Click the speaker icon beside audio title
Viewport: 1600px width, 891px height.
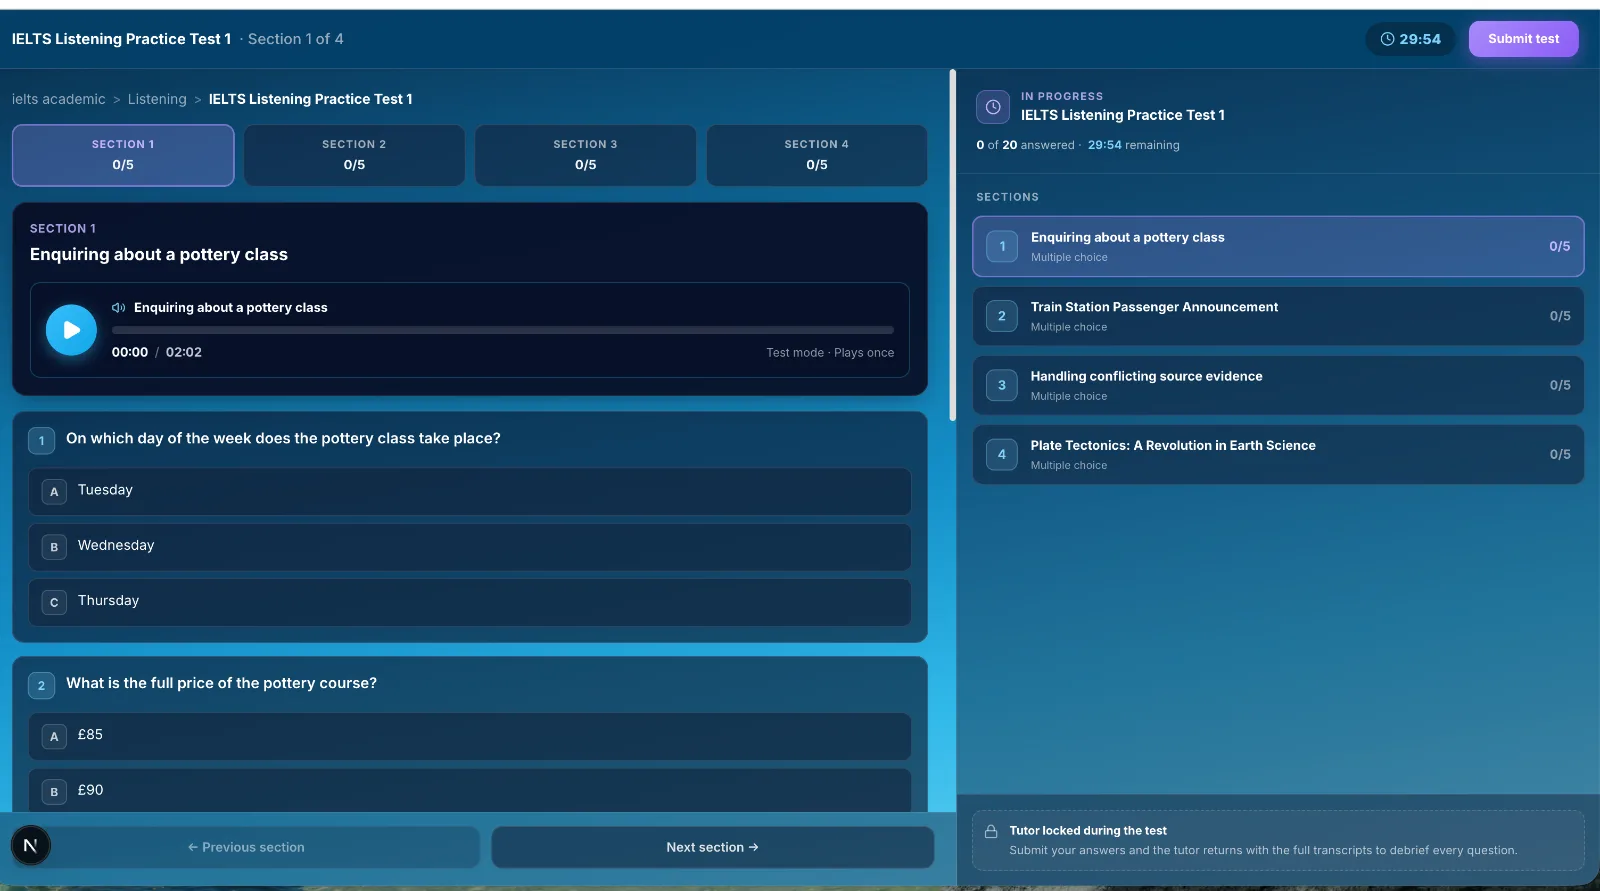tap(118, 308)
